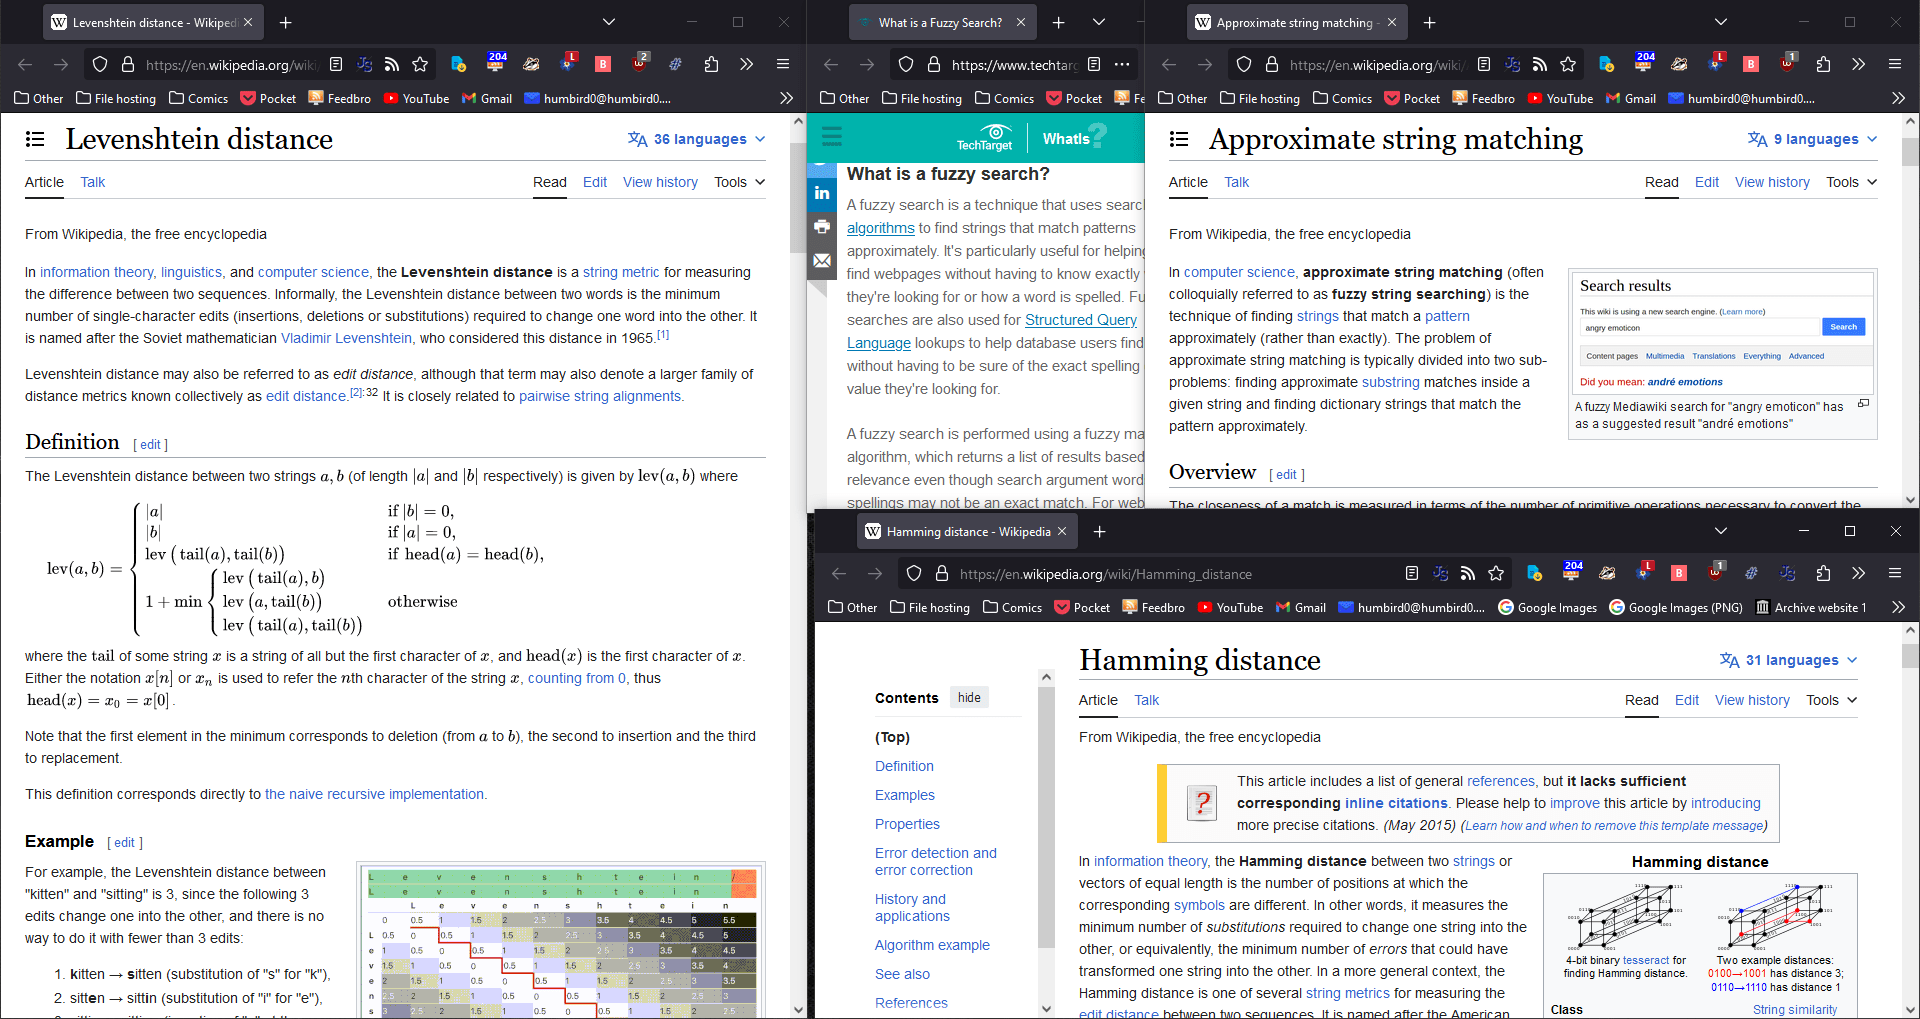This screenshot has height=1019, width=1920.
Task: Expand the 31 languages selector on Hamming distance
Action: (1789, 660)
